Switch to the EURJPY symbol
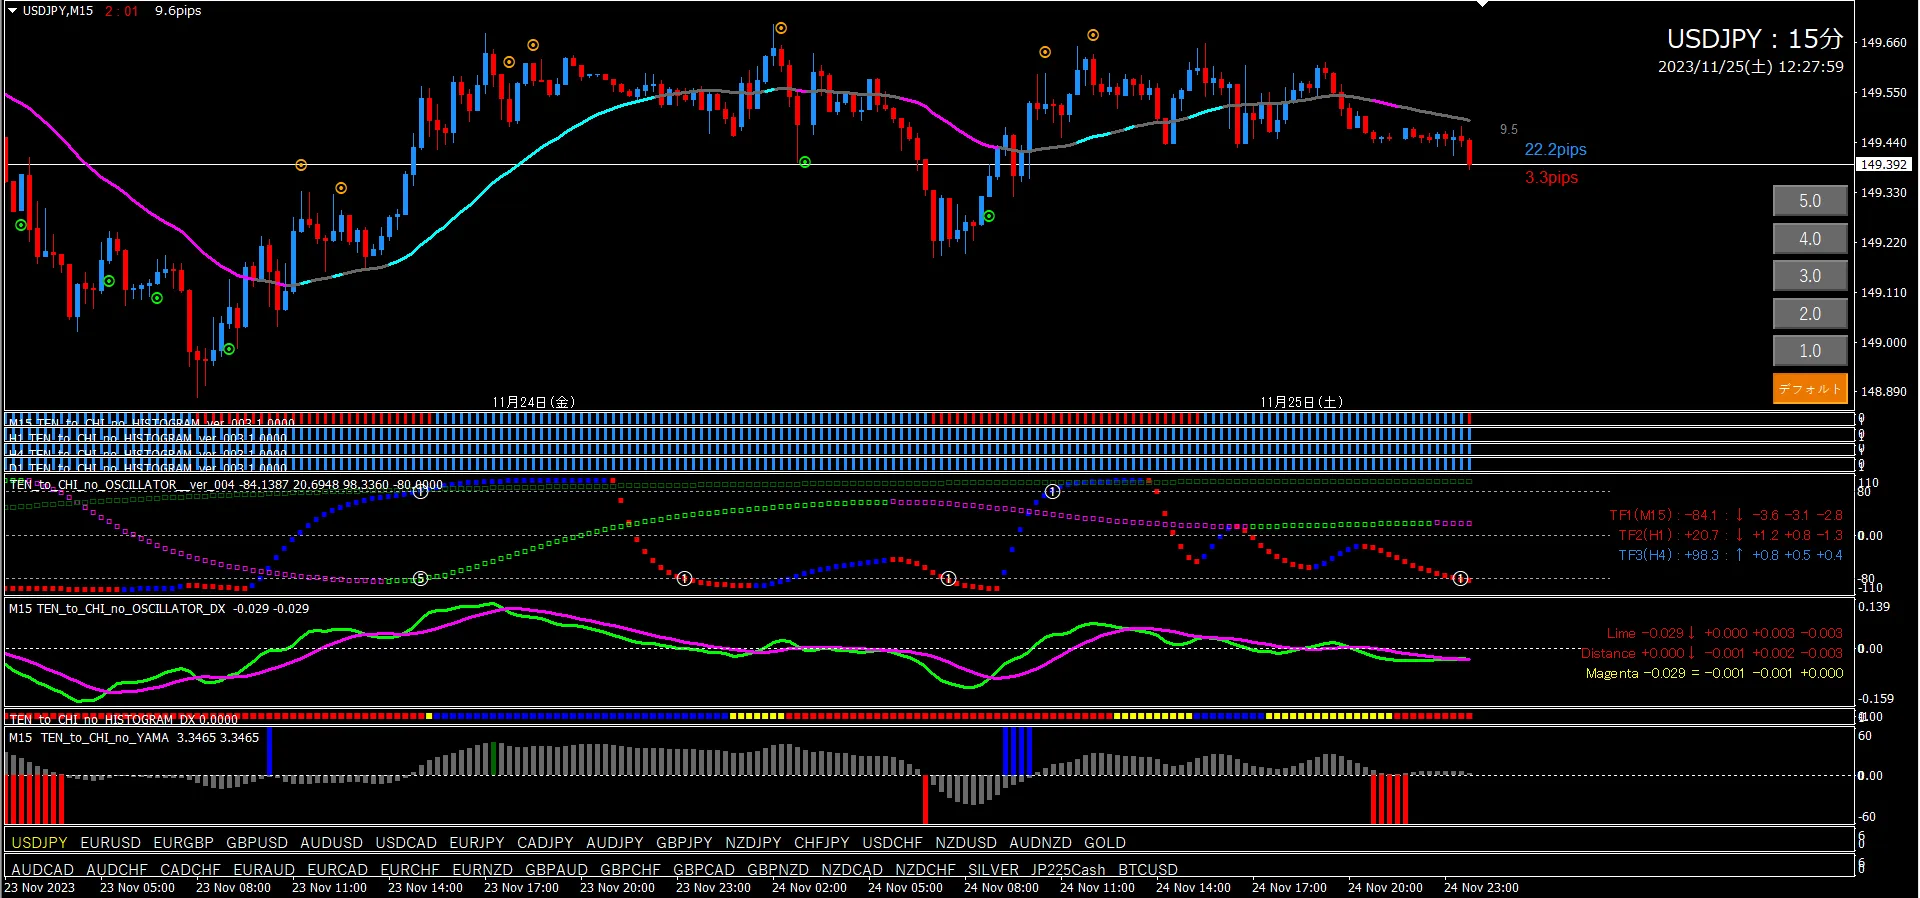Viewport: 1920px width, 898px height. tap(477, 843)
